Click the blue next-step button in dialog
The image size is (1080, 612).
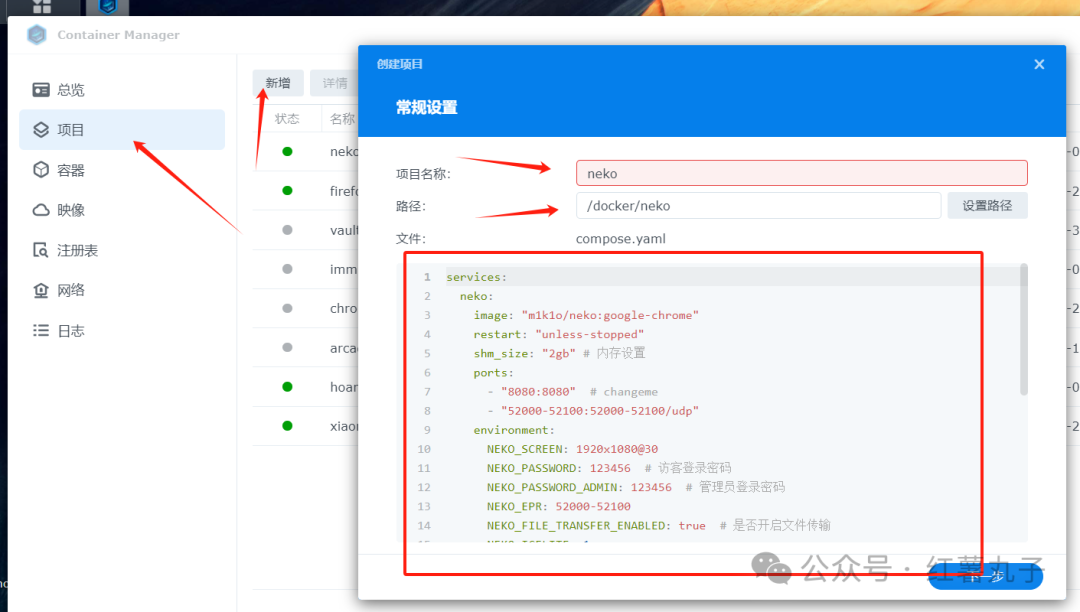click(x=986, y=576)
